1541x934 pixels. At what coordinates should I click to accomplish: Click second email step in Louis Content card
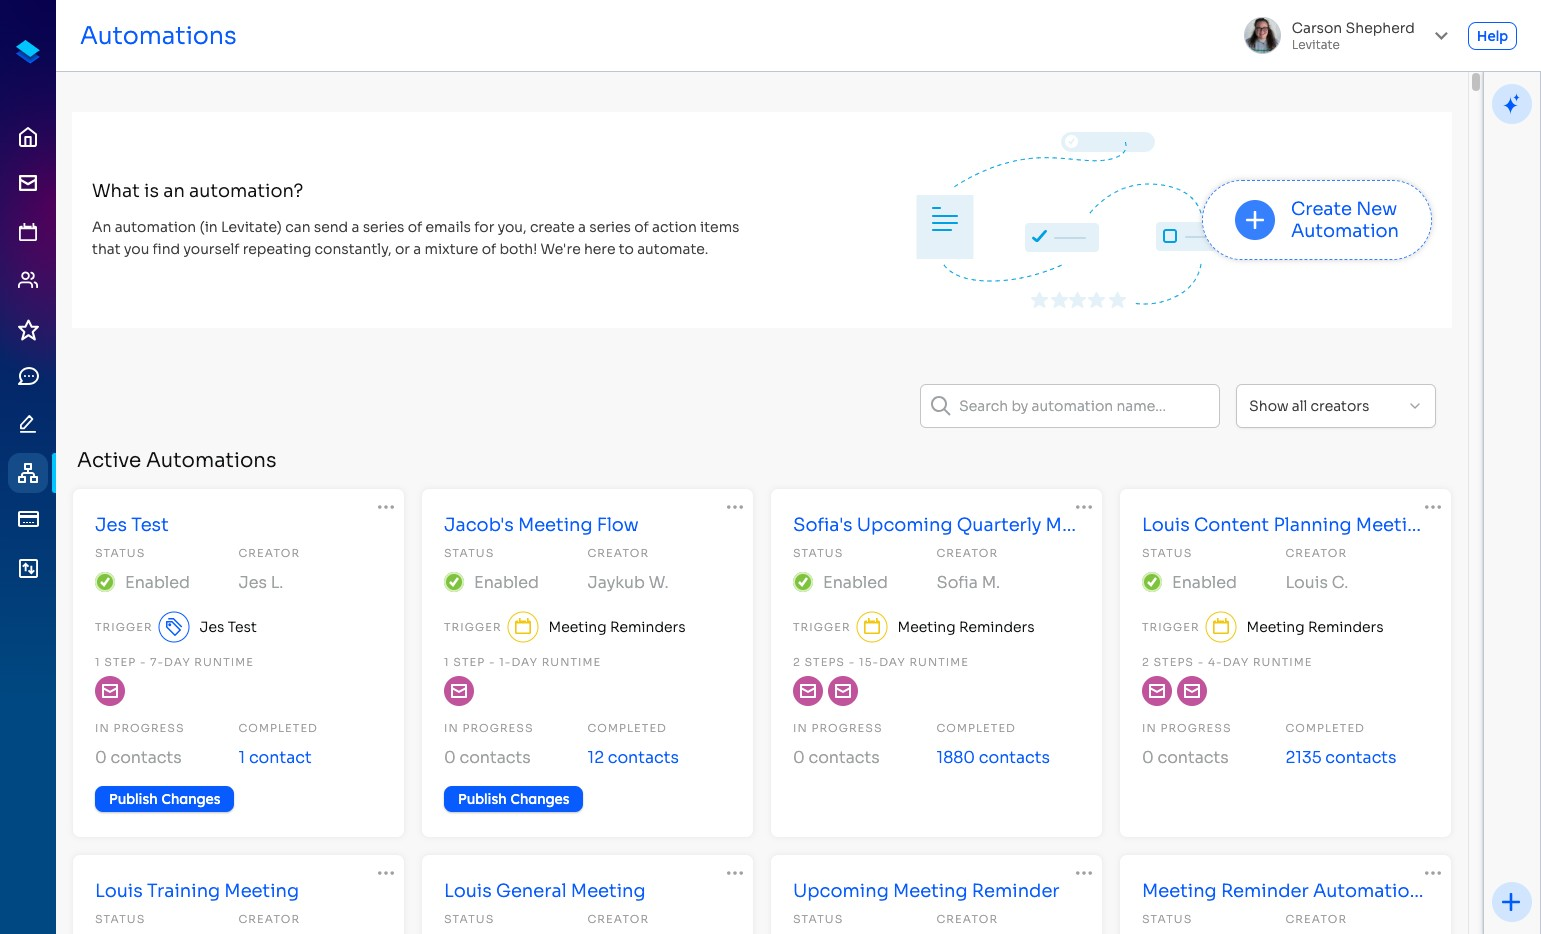(x=1192, y=691)
